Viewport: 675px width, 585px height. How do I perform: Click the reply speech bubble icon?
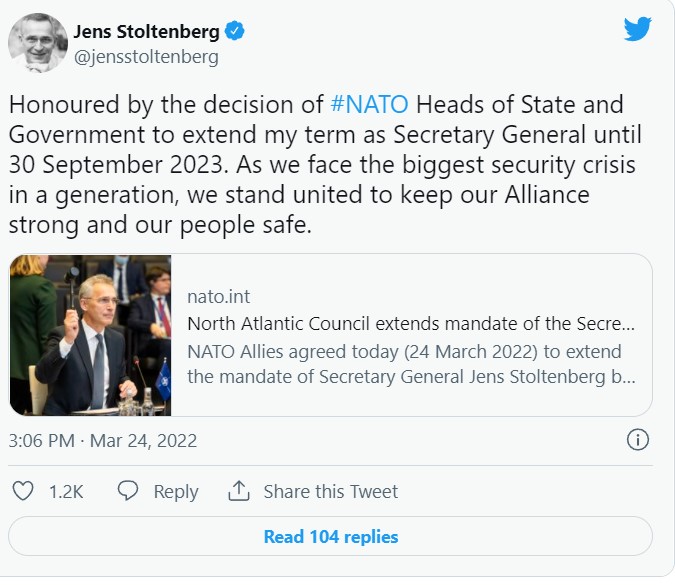pyautogui.click(x=128, y=491)
